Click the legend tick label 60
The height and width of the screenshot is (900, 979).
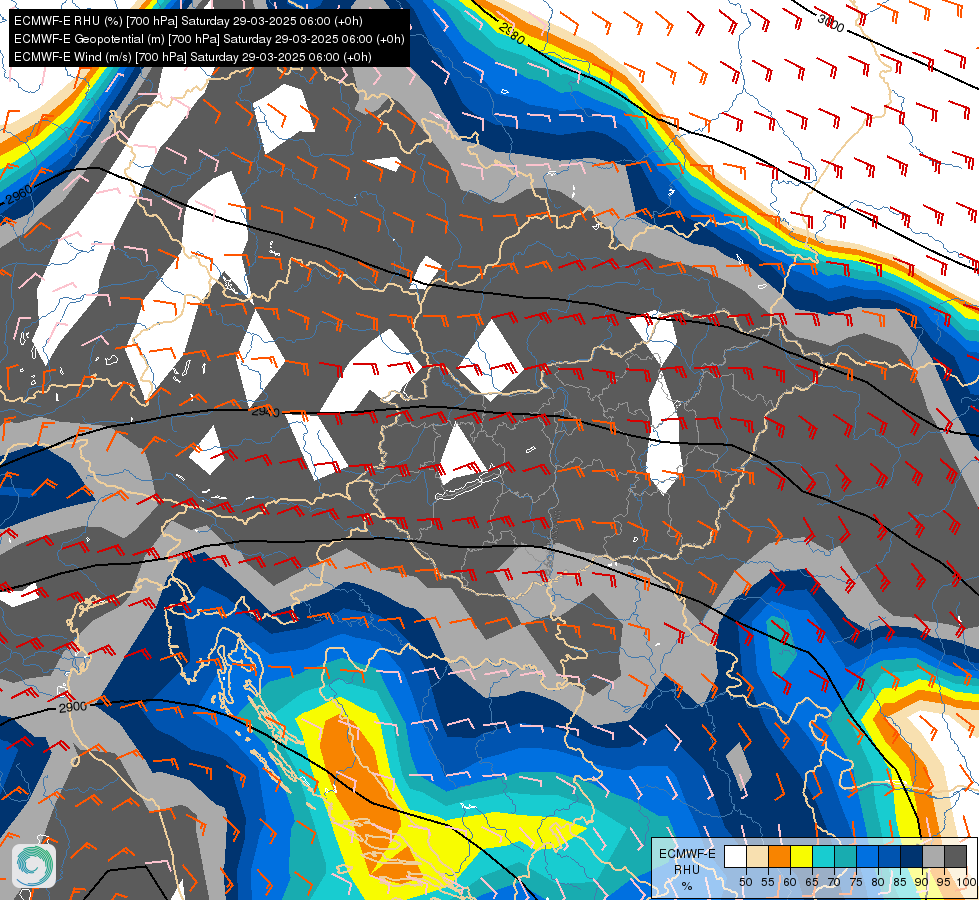point(790,882)
